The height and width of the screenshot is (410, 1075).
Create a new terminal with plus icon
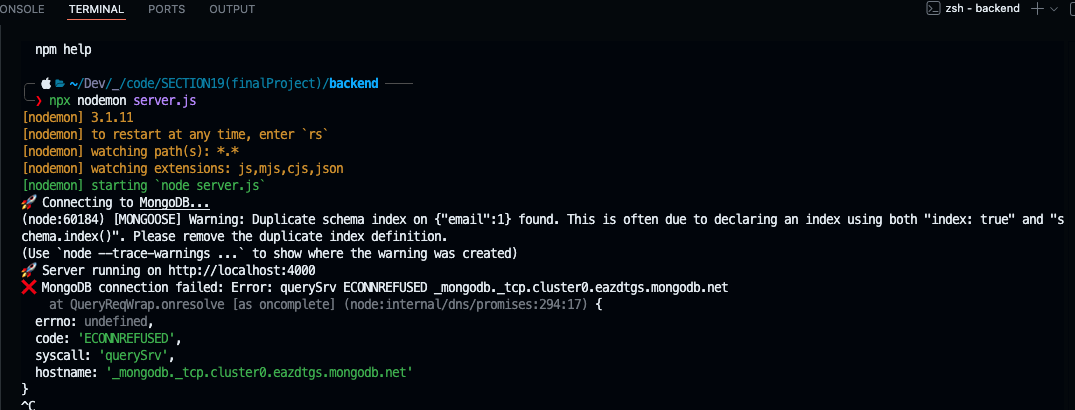click(1037, 9)
